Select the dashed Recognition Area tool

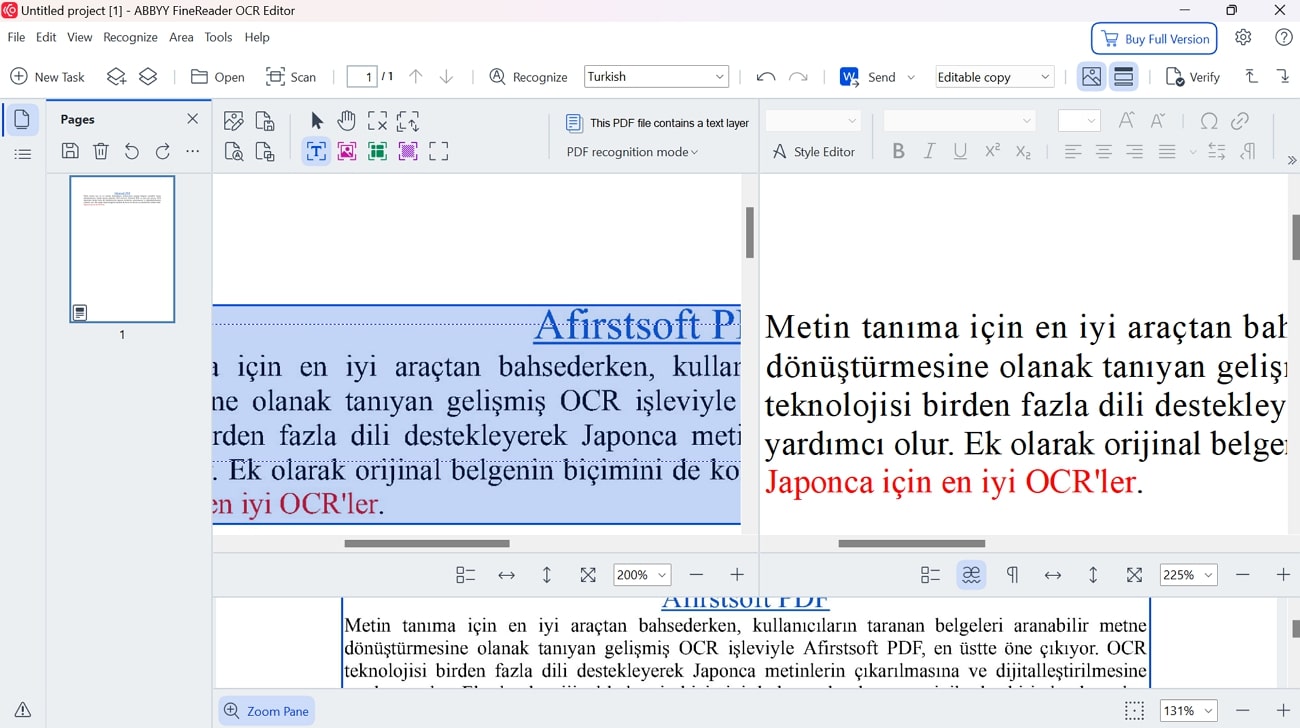(438, 151)
